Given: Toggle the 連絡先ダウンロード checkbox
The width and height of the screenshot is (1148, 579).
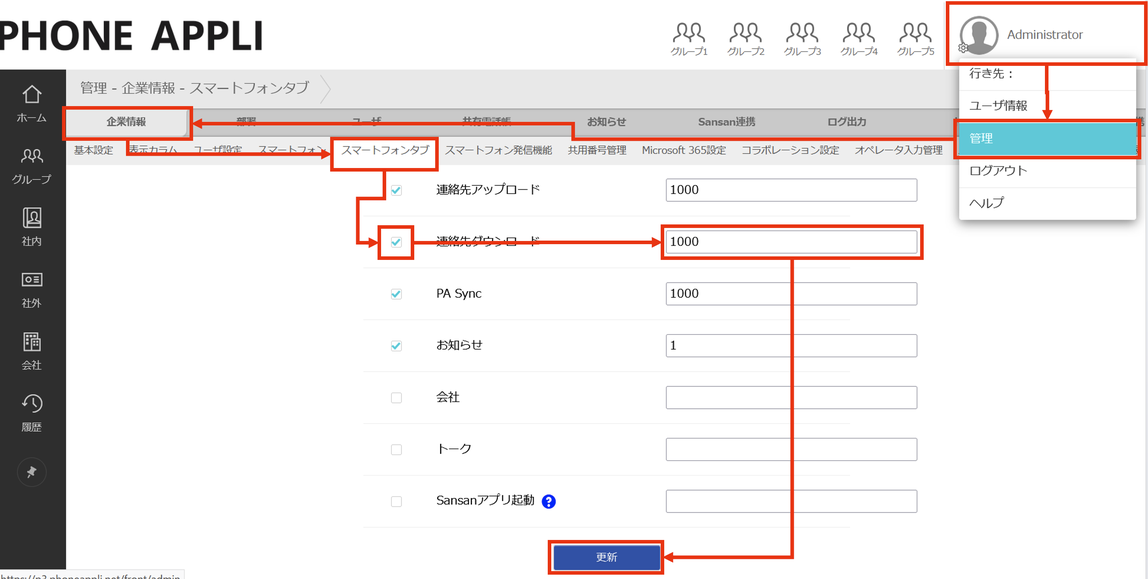Looking at the screenshot, I should coord(396,242).
